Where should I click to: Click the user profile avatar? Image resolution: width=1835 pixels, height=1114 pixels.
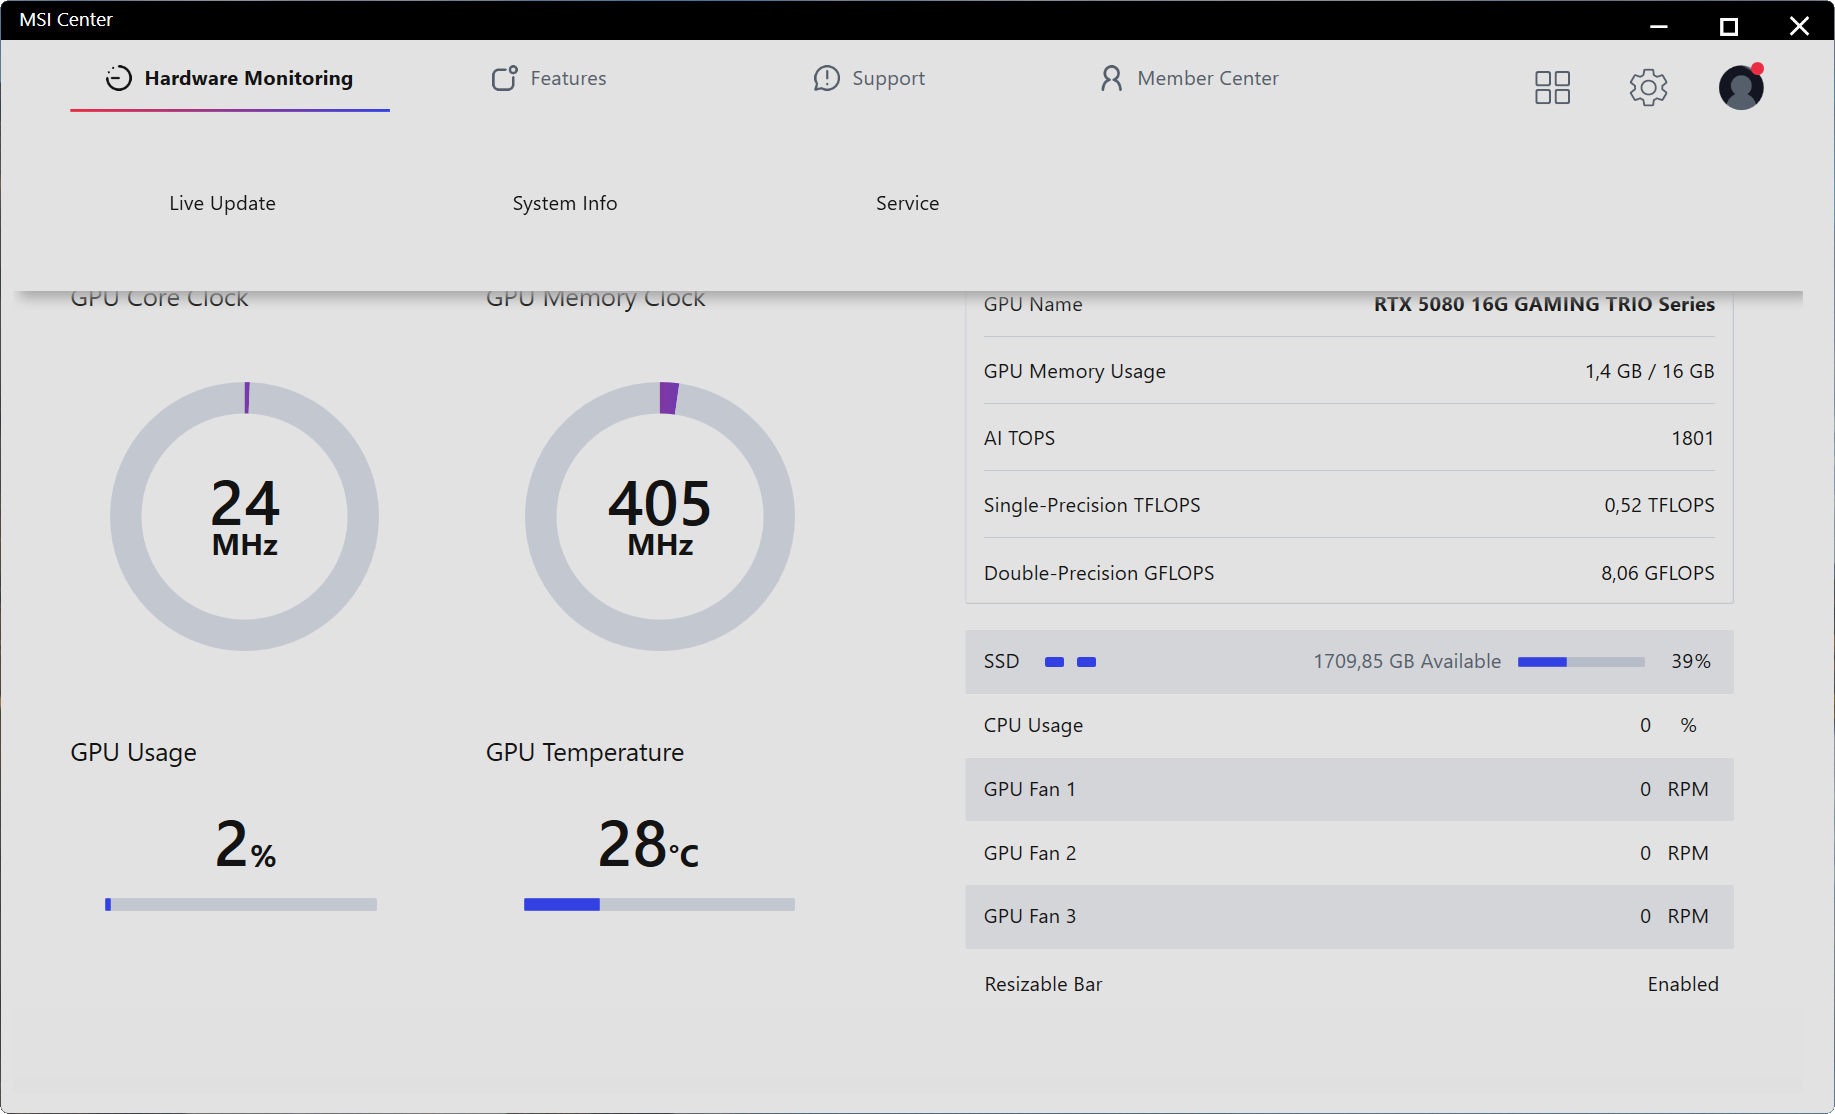[1741, 87]
